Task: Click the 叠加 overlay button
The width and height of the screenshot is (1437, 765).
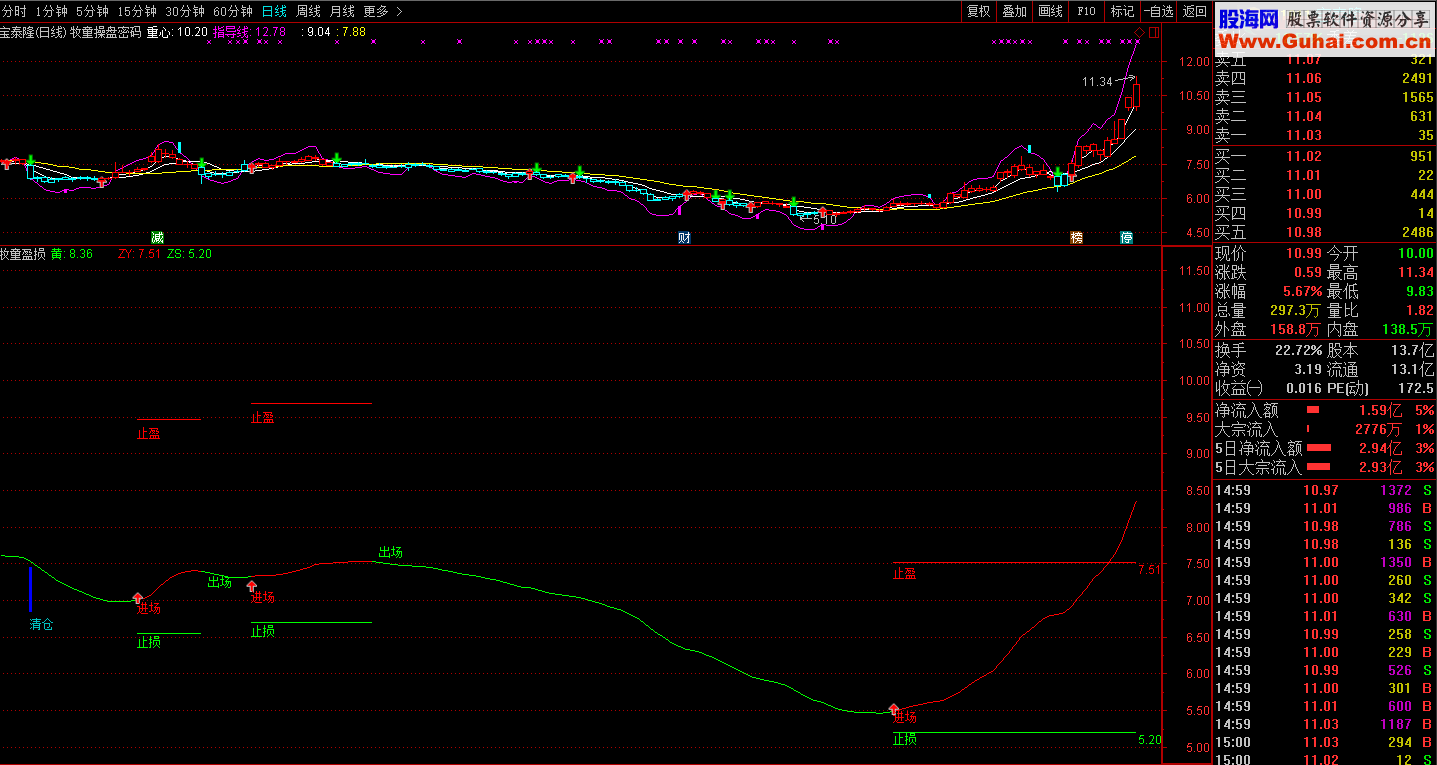Action: click(x=1014, y=11)
